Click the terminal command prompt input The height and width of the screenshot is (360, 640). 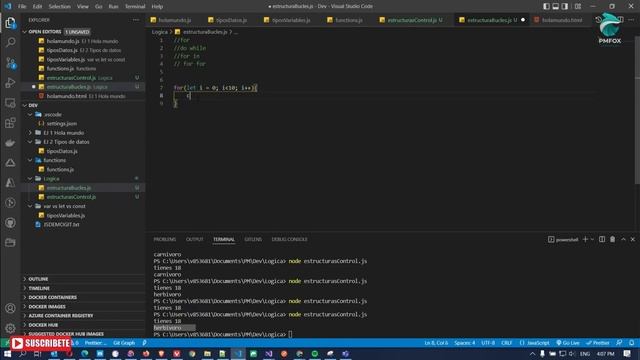click(x=290, y=334)
